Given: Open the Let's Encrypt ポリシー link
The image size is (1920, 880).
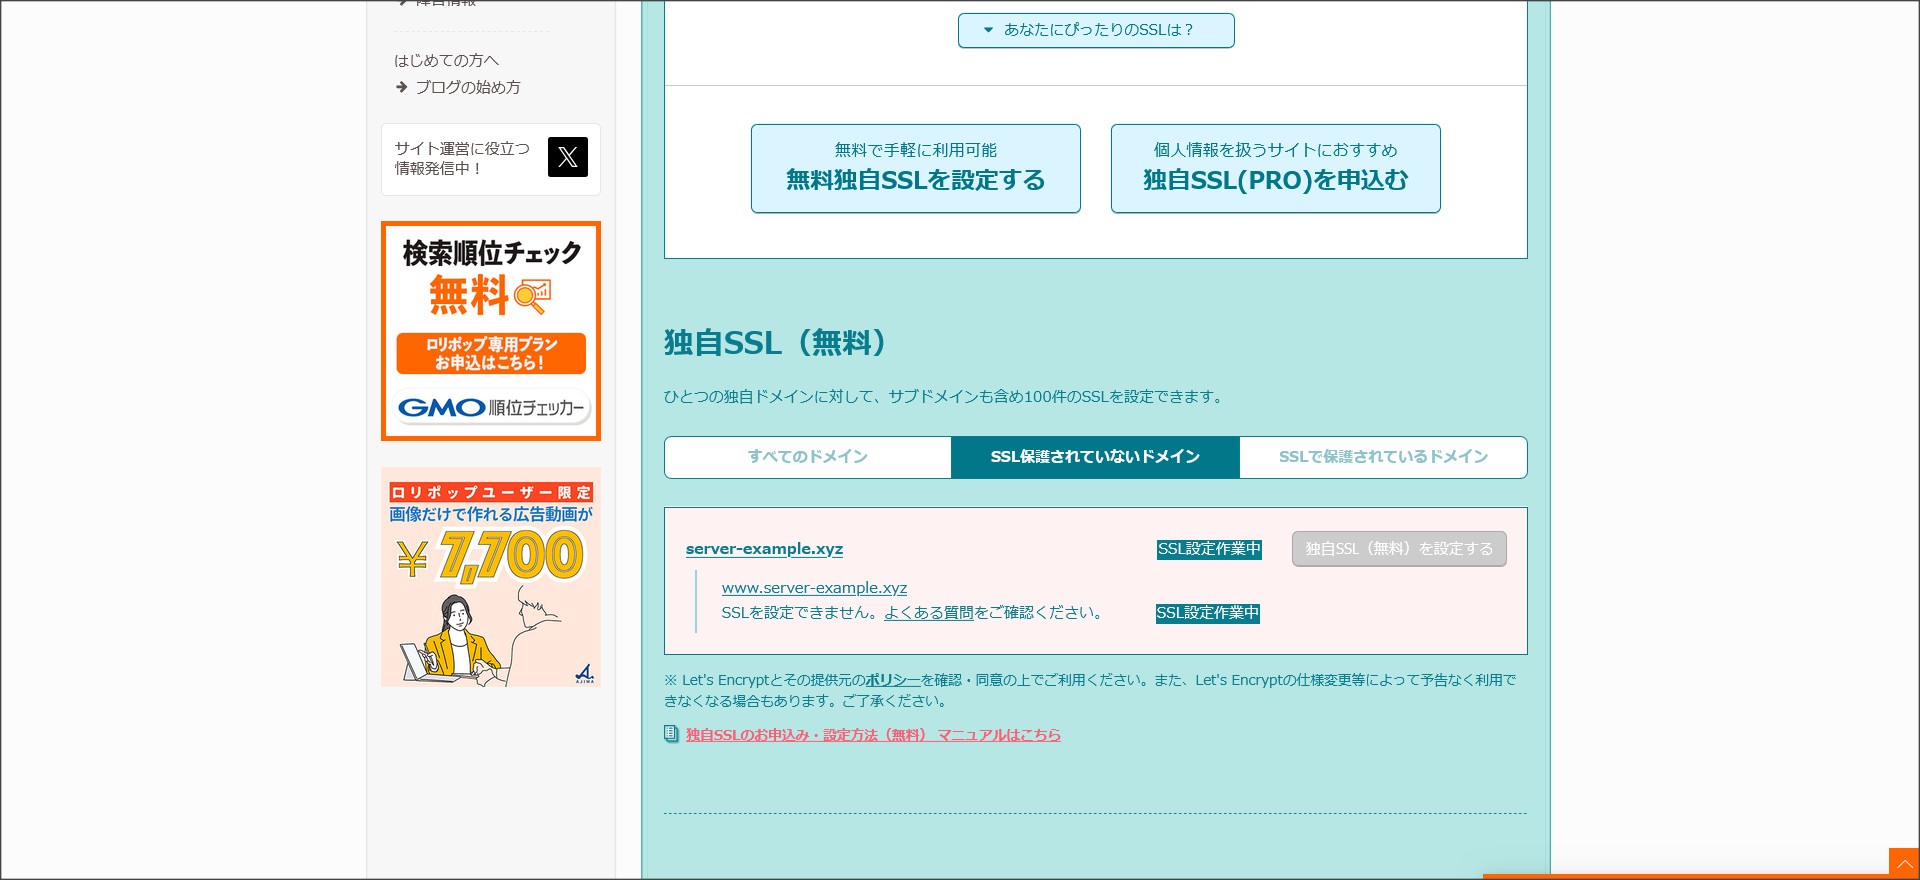Looking at the screenshot, I should click(892, 680).
